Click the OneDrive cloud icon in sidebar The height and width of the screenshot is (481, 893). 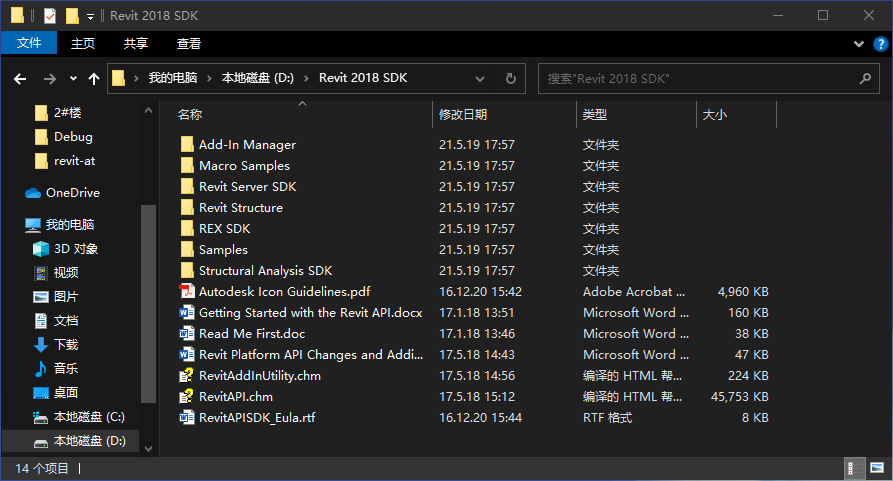click(33, 193)
